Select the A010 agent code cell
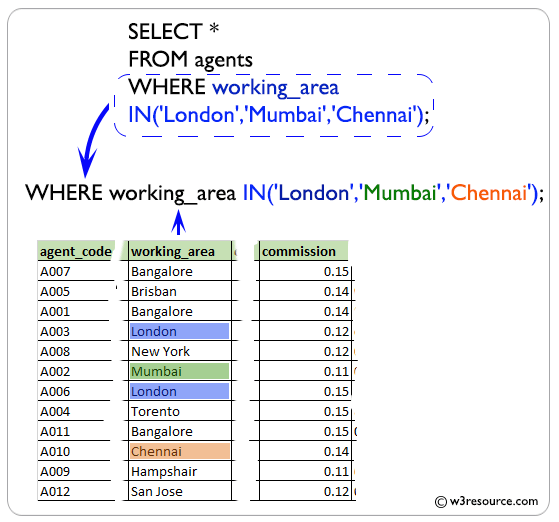The width and height of the screenshot is (559, 522). 76,451
